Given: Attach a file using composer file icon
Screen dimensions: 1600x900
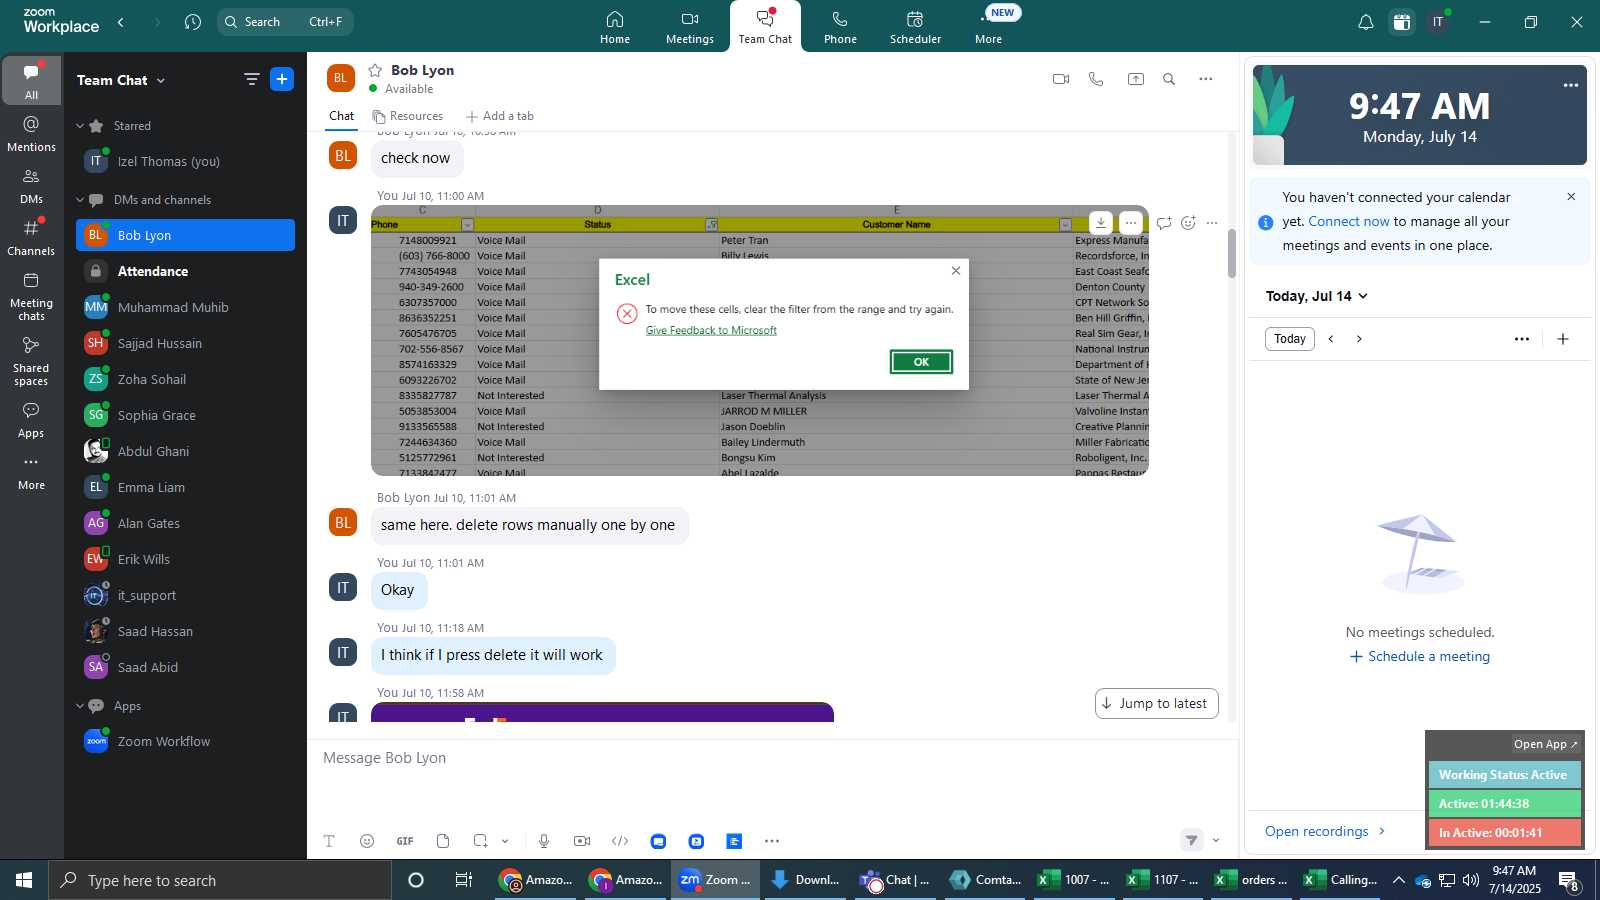Looking at the screenshot, I should tap(443, 841).
